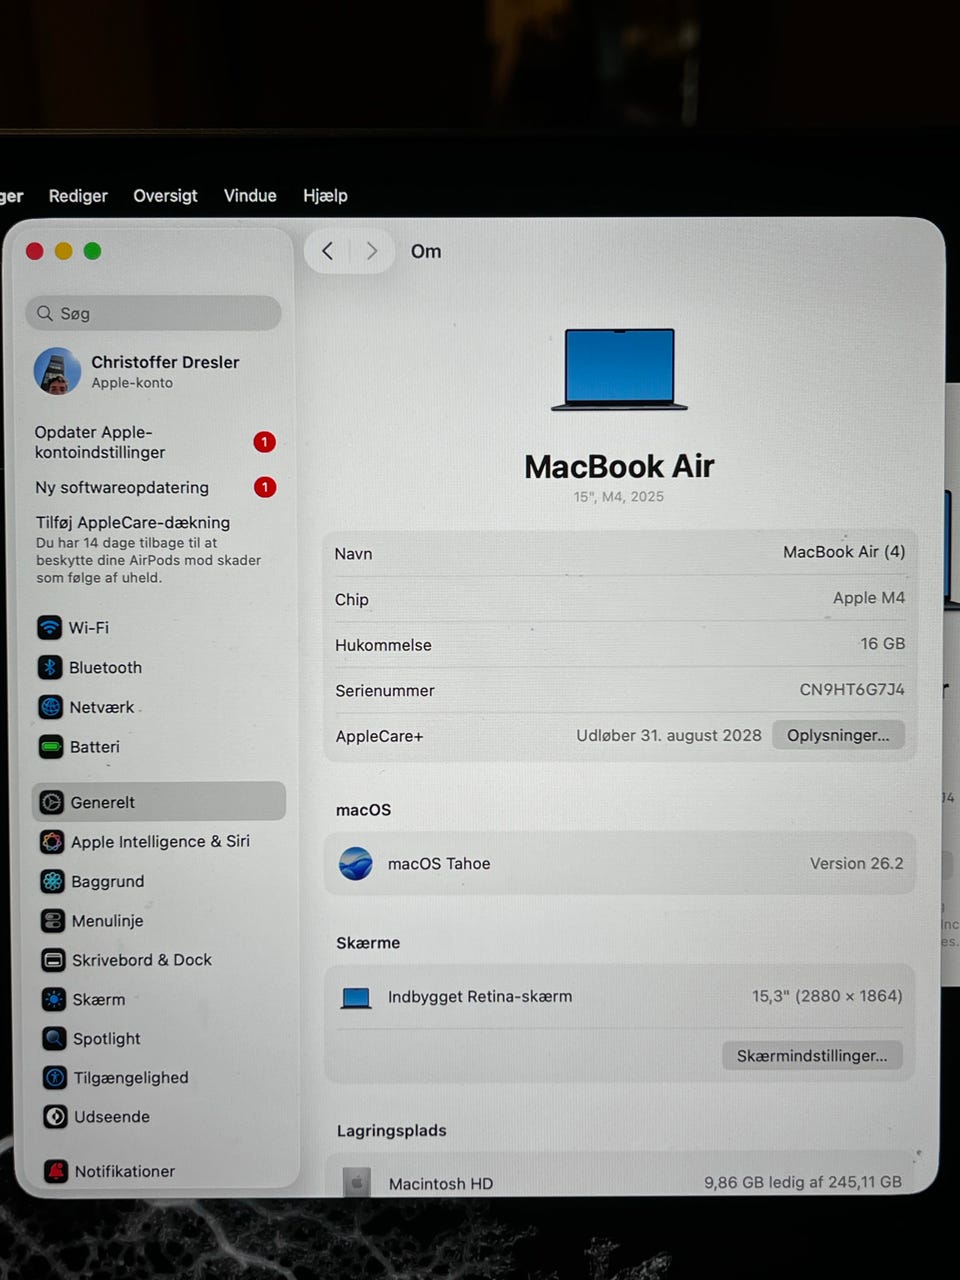
Task: Open the Tilgængelighed accessibility icon
Action: pyautogui.click(x=55, y=1077)
